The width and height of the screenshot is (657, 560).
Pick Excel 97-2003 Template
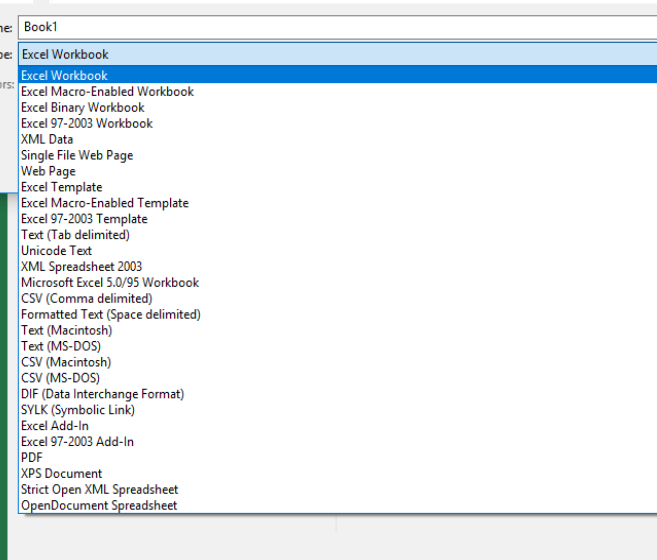338,219
